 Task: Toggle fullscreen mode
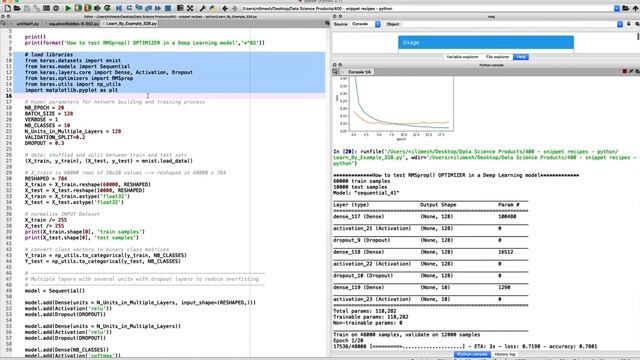tap(190, 8)
